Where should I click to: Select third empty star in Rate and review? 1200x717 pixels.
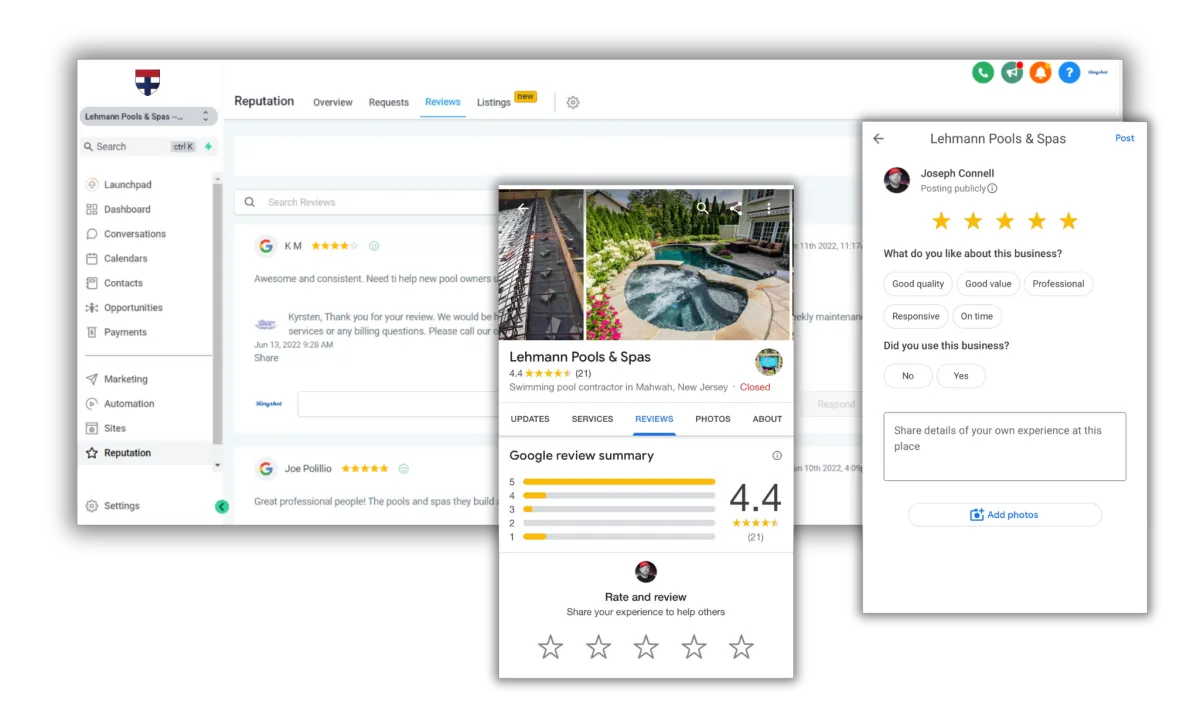pyautogui.click(x=646, y=647)
